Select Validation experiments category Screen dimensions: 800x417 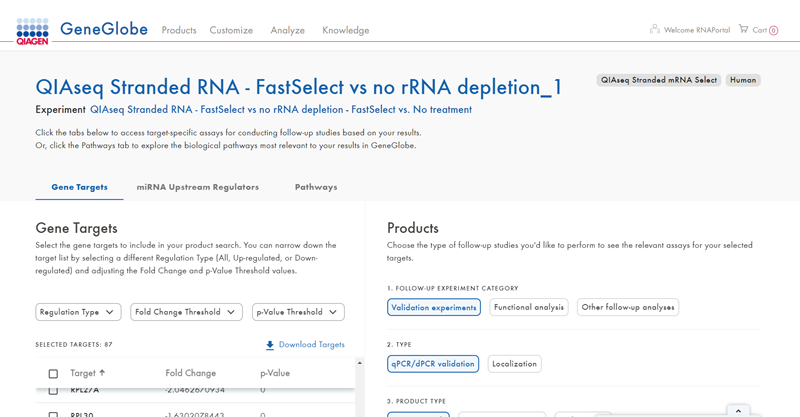tap(434, 307)
